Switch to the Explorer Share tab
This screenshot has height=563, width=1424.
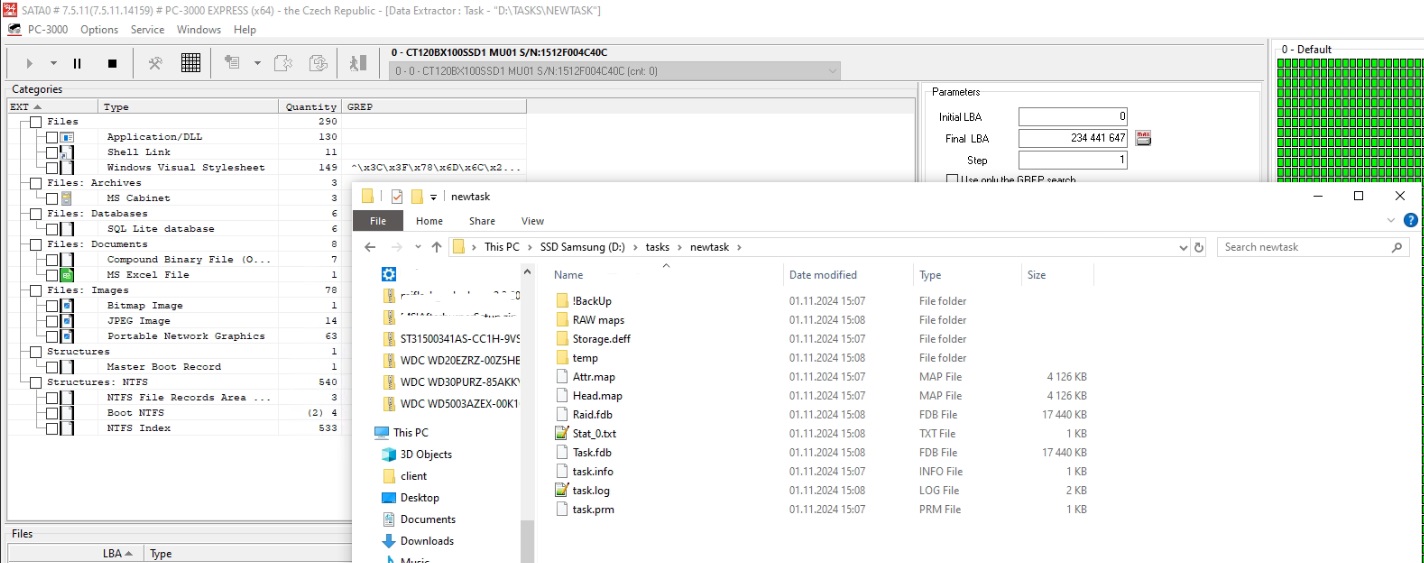(x=482, y=221)
